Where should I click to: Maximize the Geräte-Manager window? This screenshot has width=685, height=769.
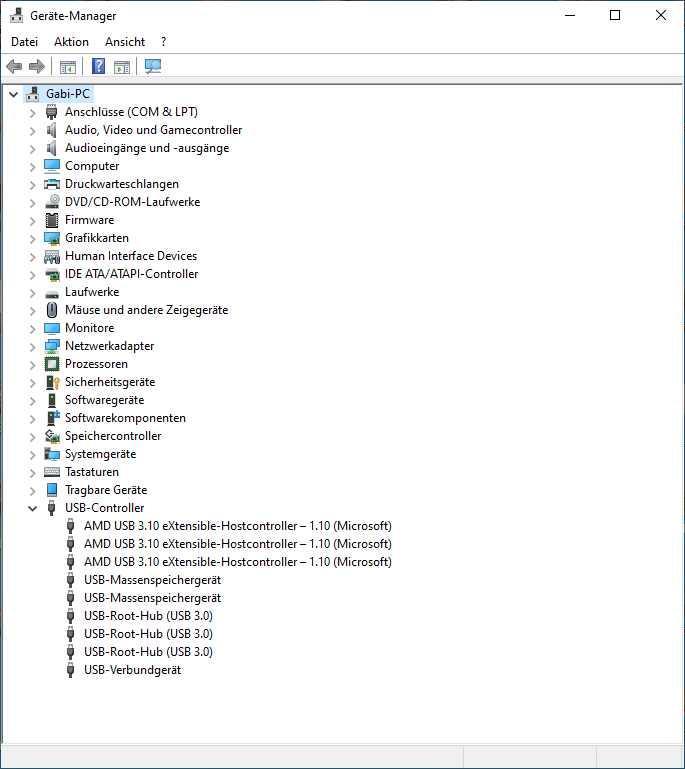click(x=615, y=16)
